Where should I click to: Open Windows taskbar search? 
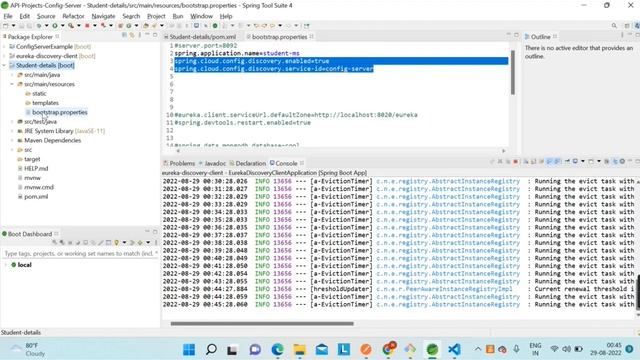pos(211,349)
